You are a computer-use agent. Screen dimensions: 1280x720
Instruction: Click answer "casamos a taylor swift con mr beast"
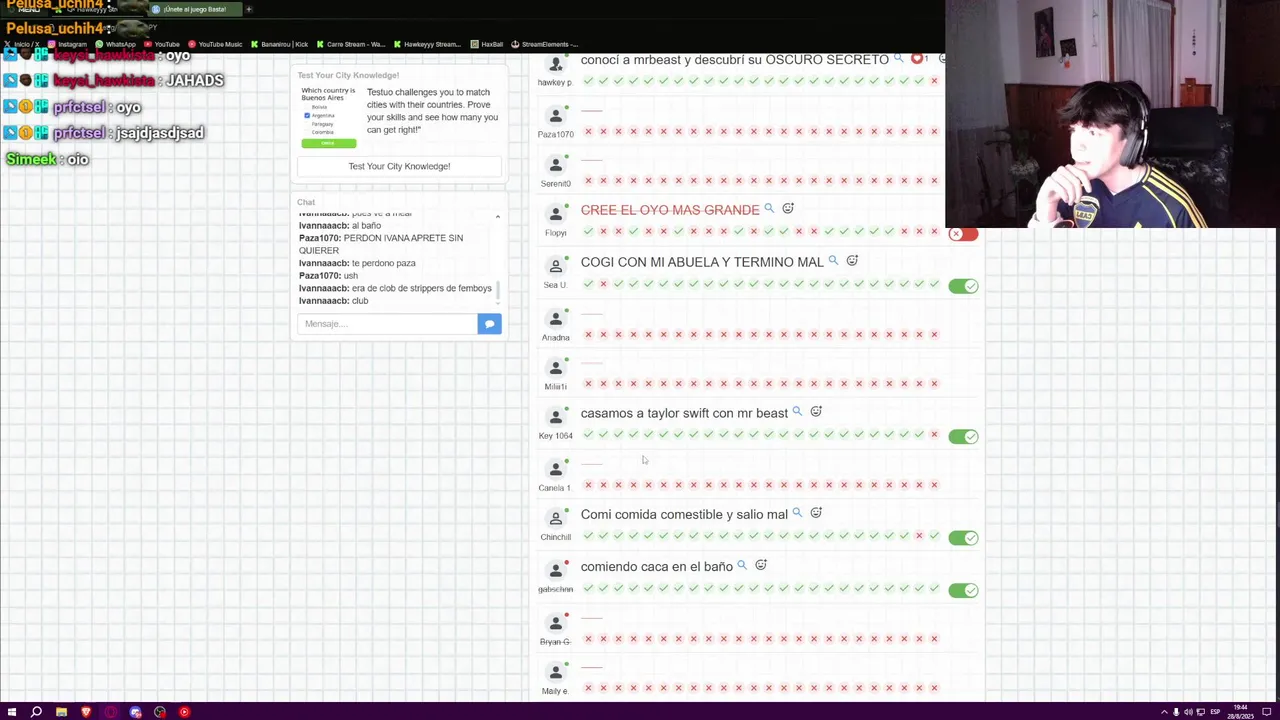click(684, 413)
